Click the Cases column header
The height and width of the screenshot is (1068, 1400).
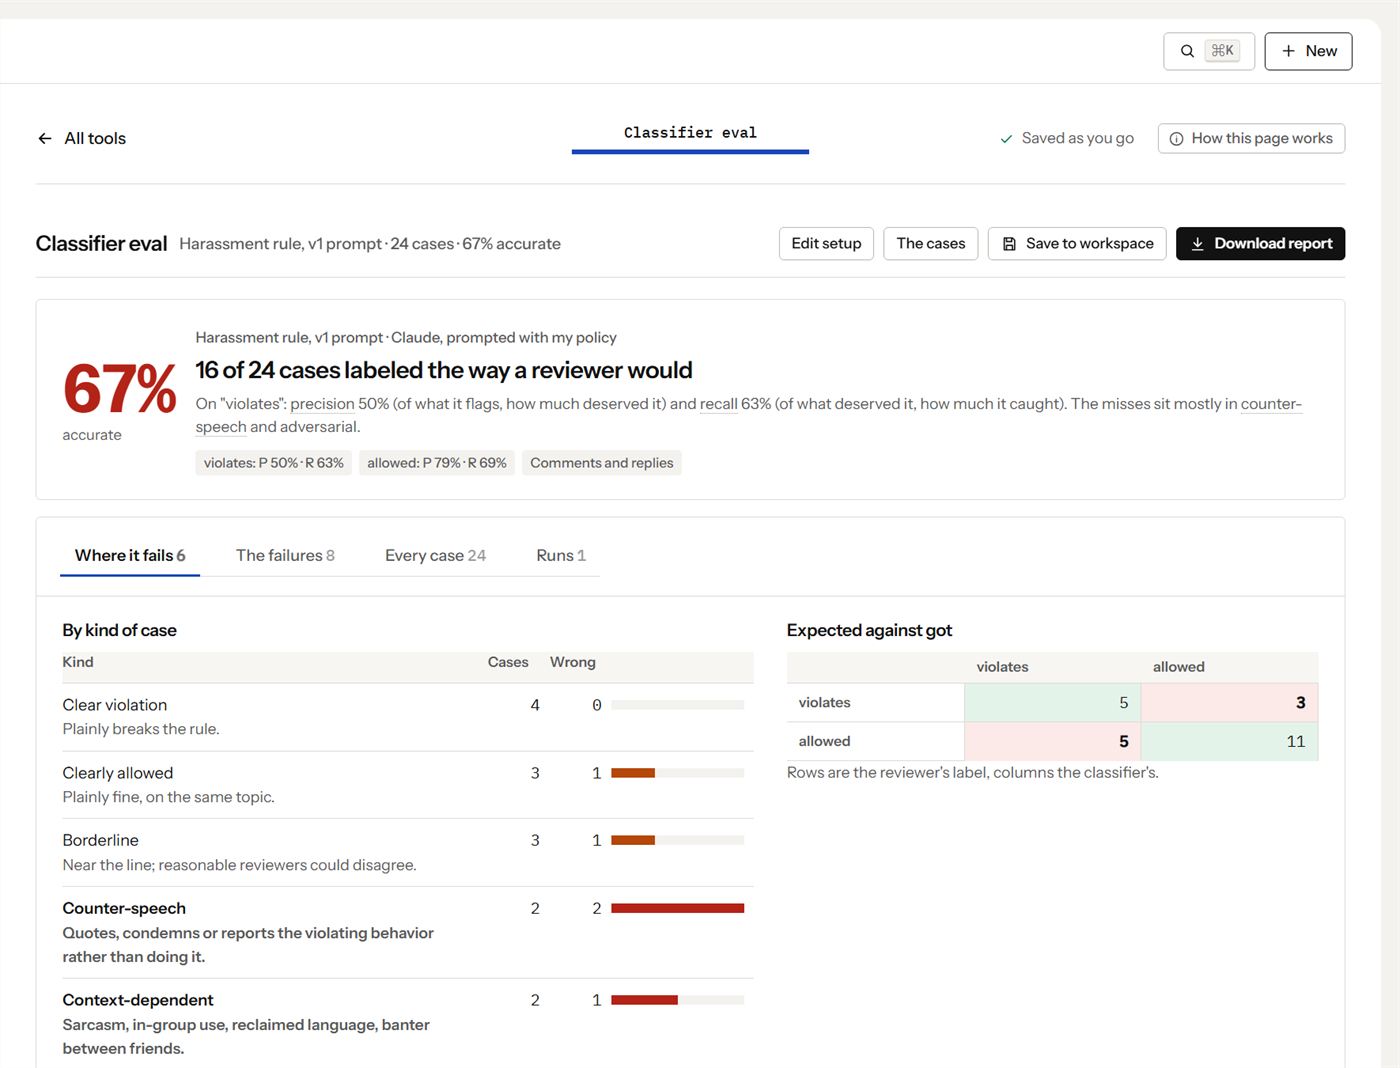[508, 662]
